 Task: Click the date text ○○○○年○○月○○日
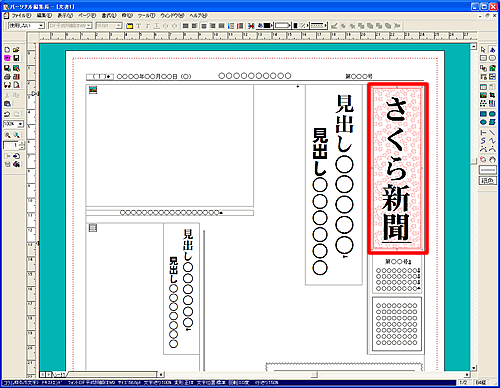154,77
